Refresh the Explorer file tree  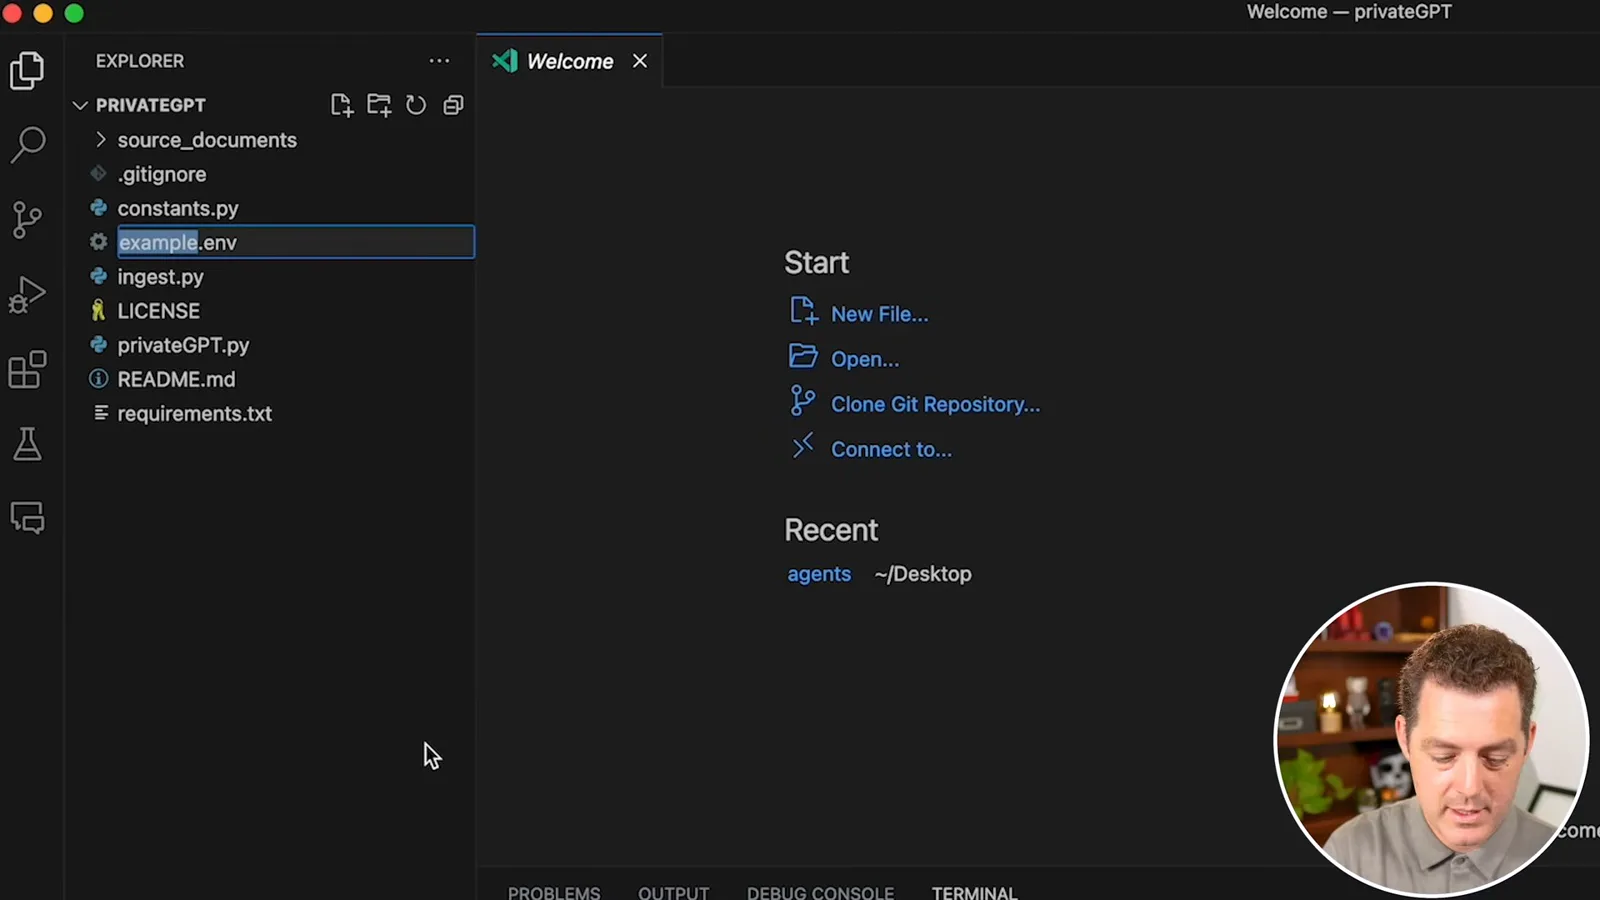point(416,105)
